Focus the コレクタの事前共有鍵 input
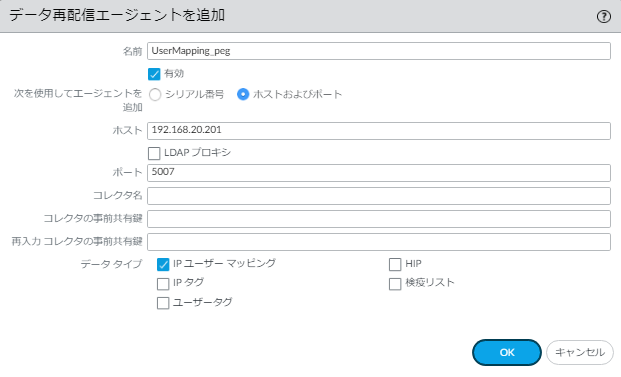This screenshot has height=377, width=621. 379,219
